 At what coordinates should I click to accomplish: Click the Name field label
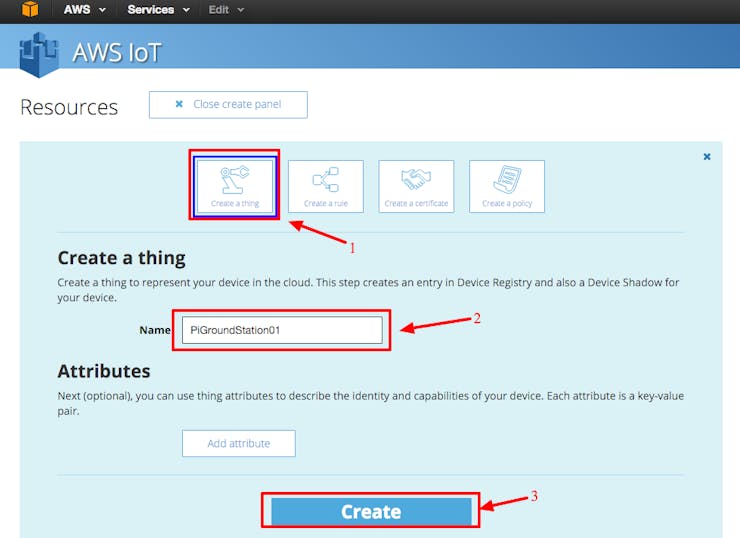click(x=155, y=330)
